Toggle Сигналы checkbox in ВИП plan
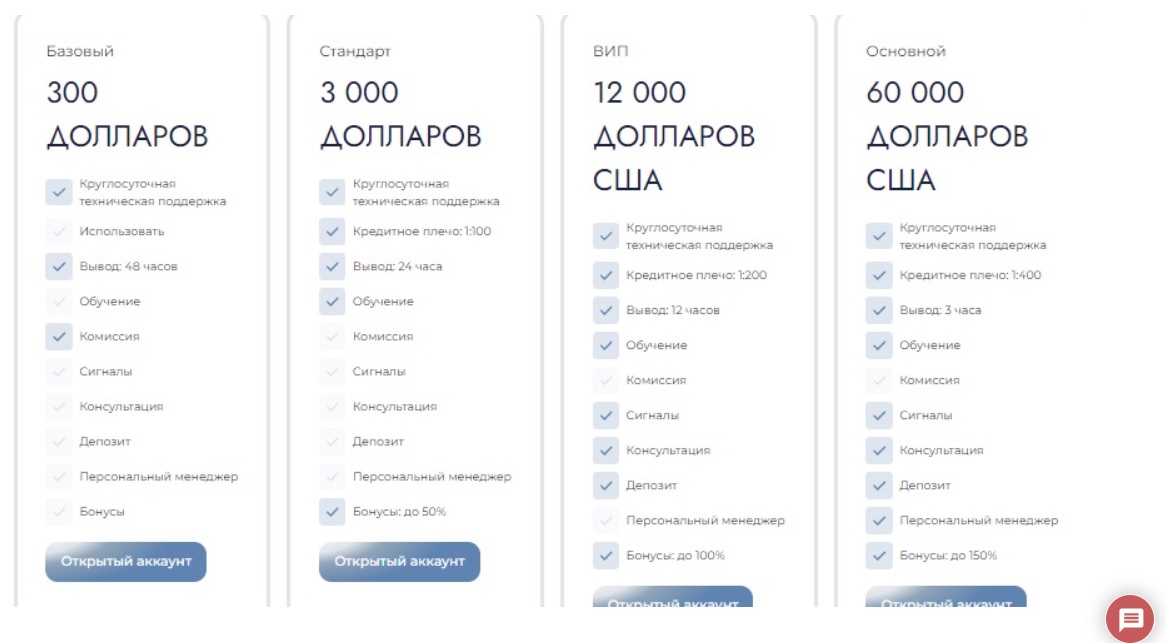 pos(605,415)
